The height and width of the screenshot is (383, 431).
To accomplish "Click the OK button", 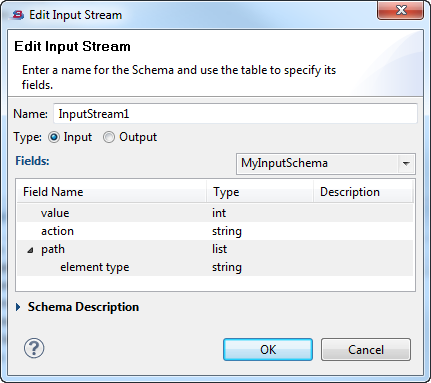I will click(x=268, y=350).
